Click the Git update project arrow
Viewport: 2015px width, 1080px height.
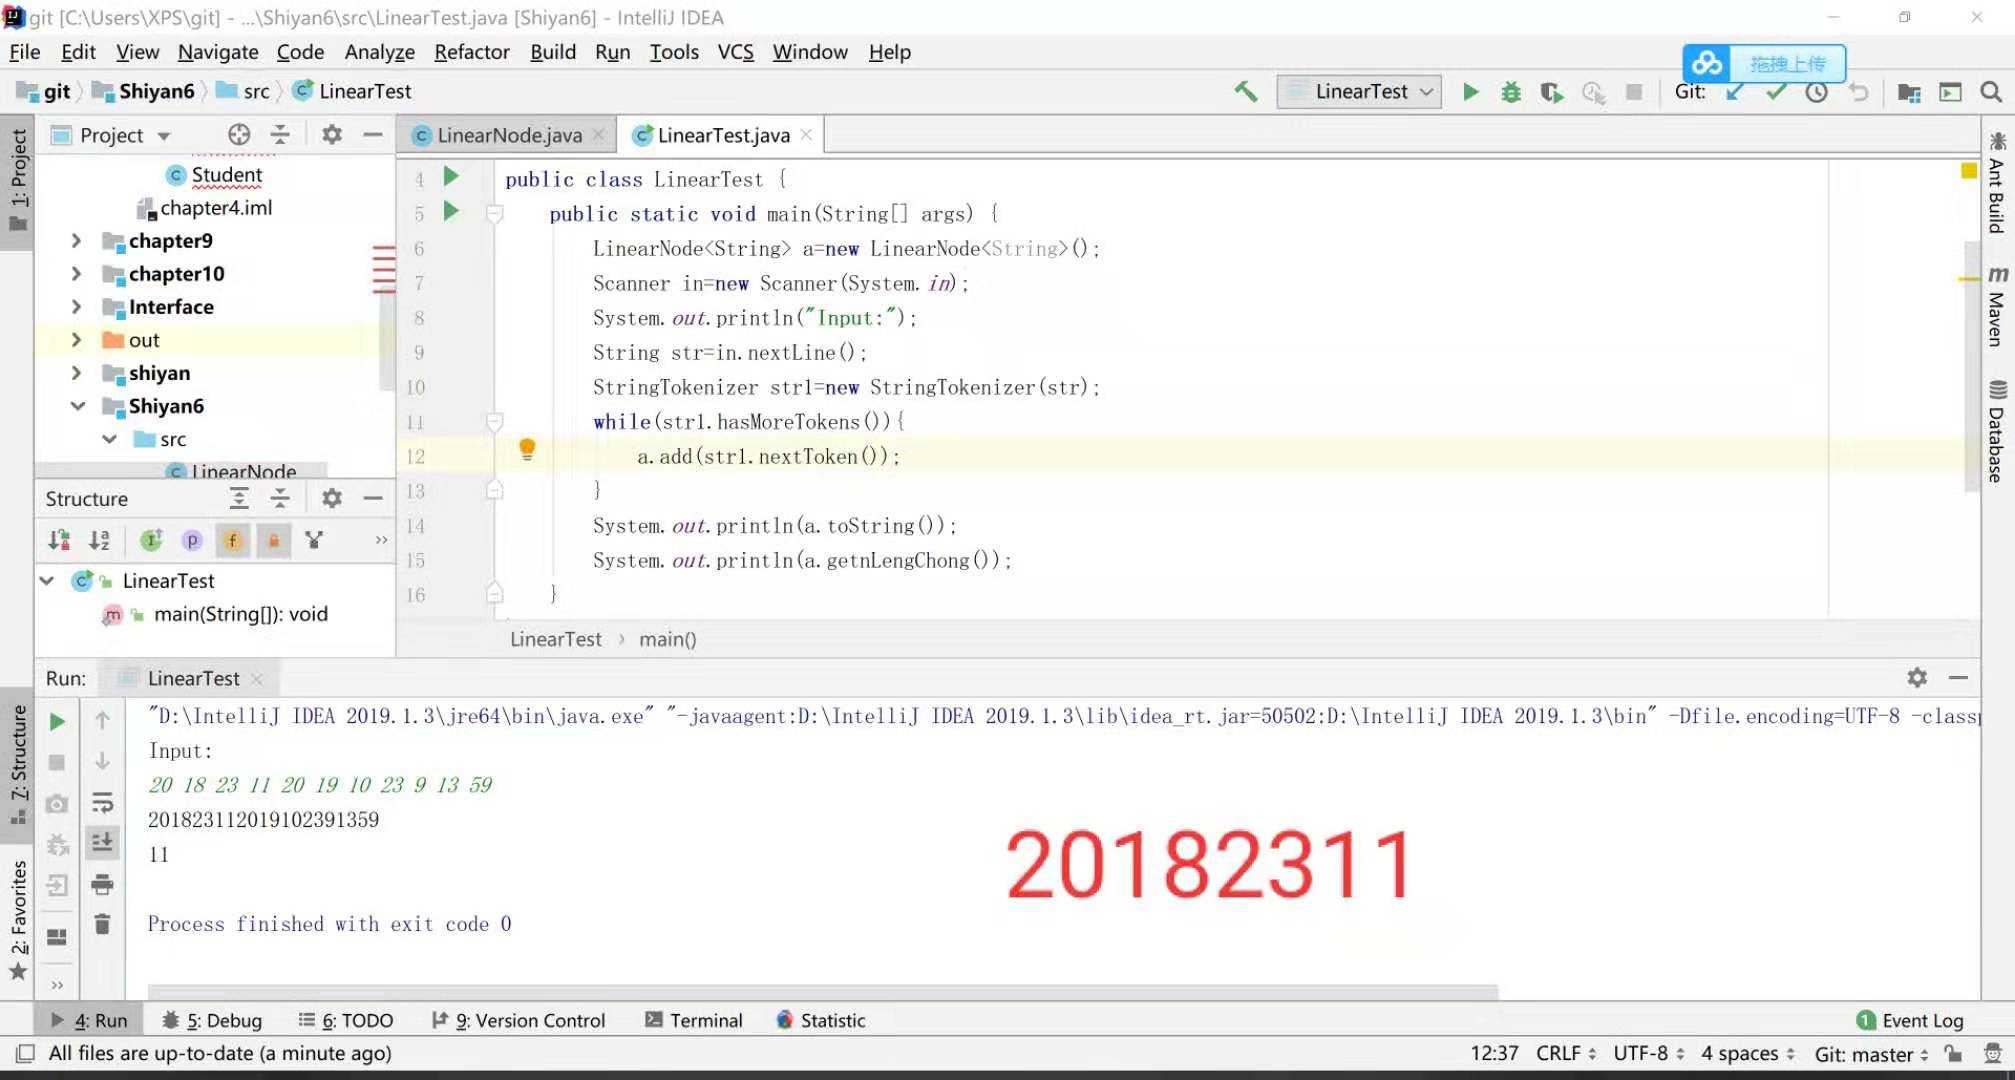point(1735,92)
